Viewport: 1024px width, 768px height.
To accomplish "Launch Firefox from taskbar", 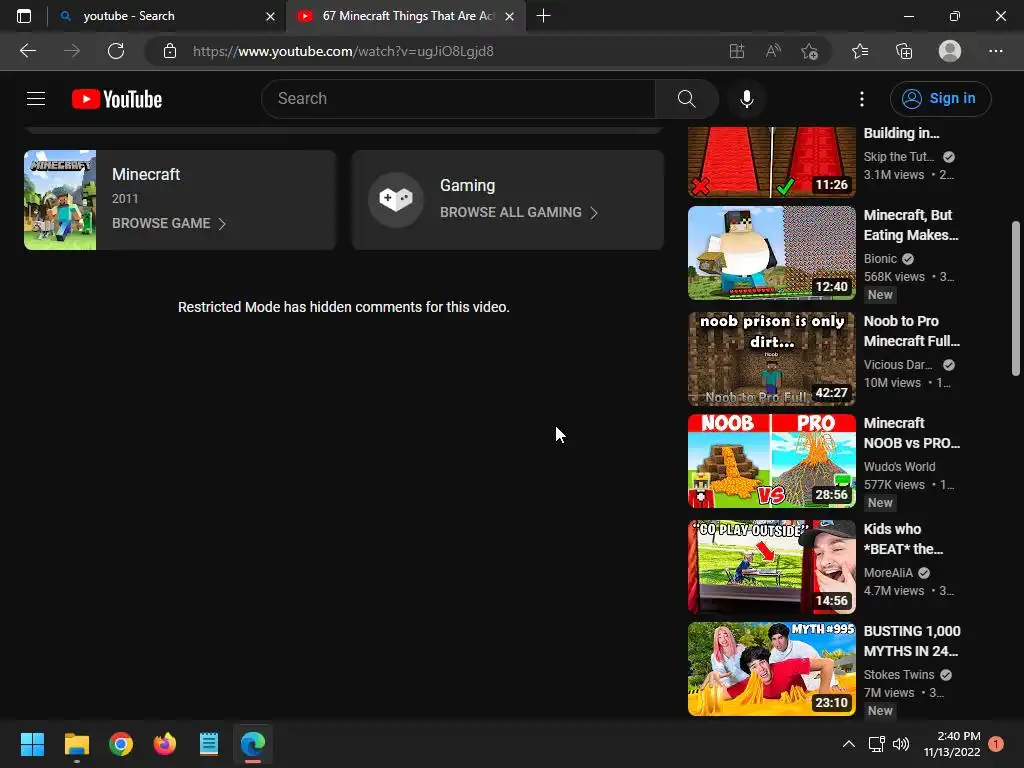I will tap(165, 744).
